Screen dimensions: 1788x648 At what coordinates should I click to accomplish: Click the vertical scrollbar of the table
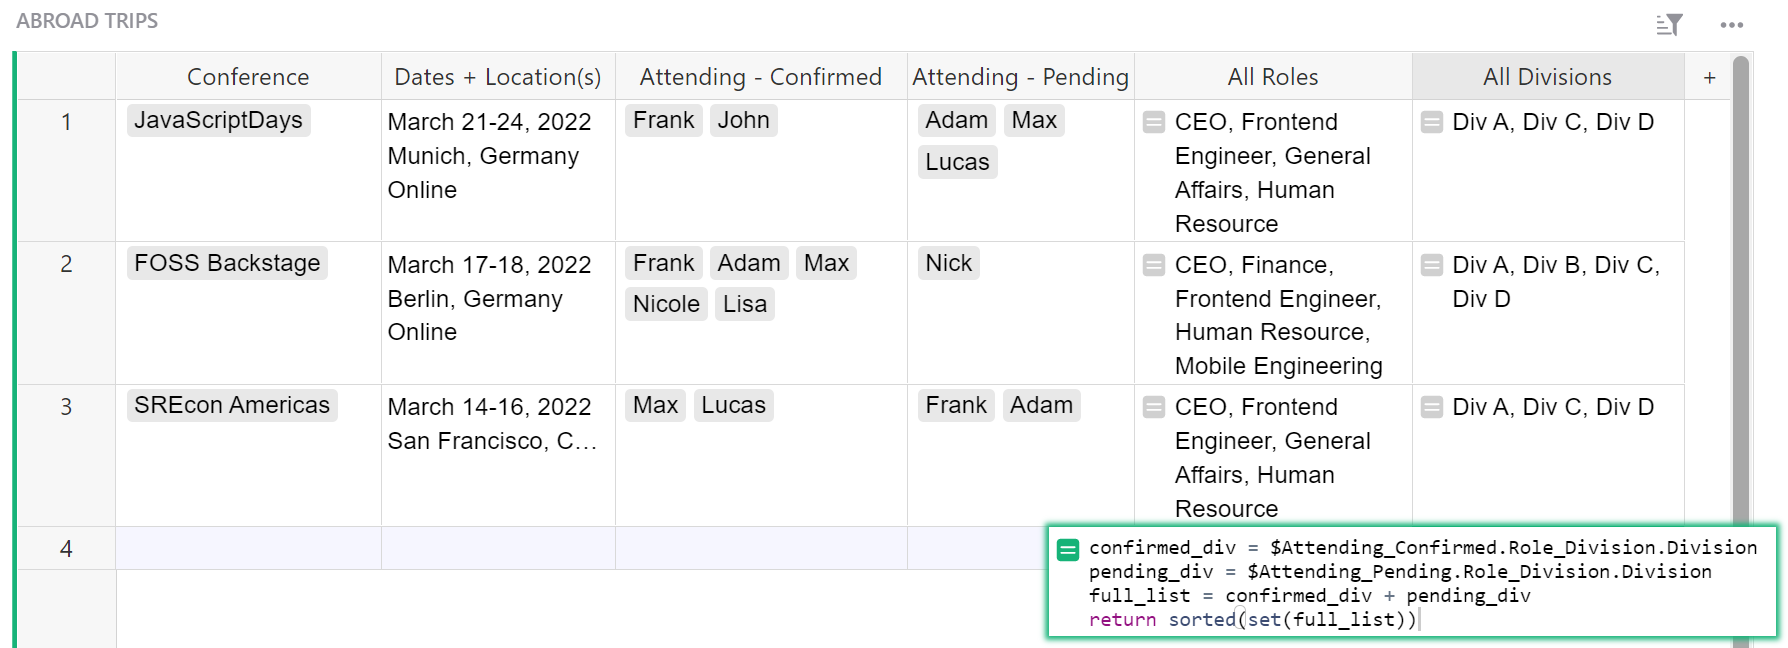coord(1741,300)
